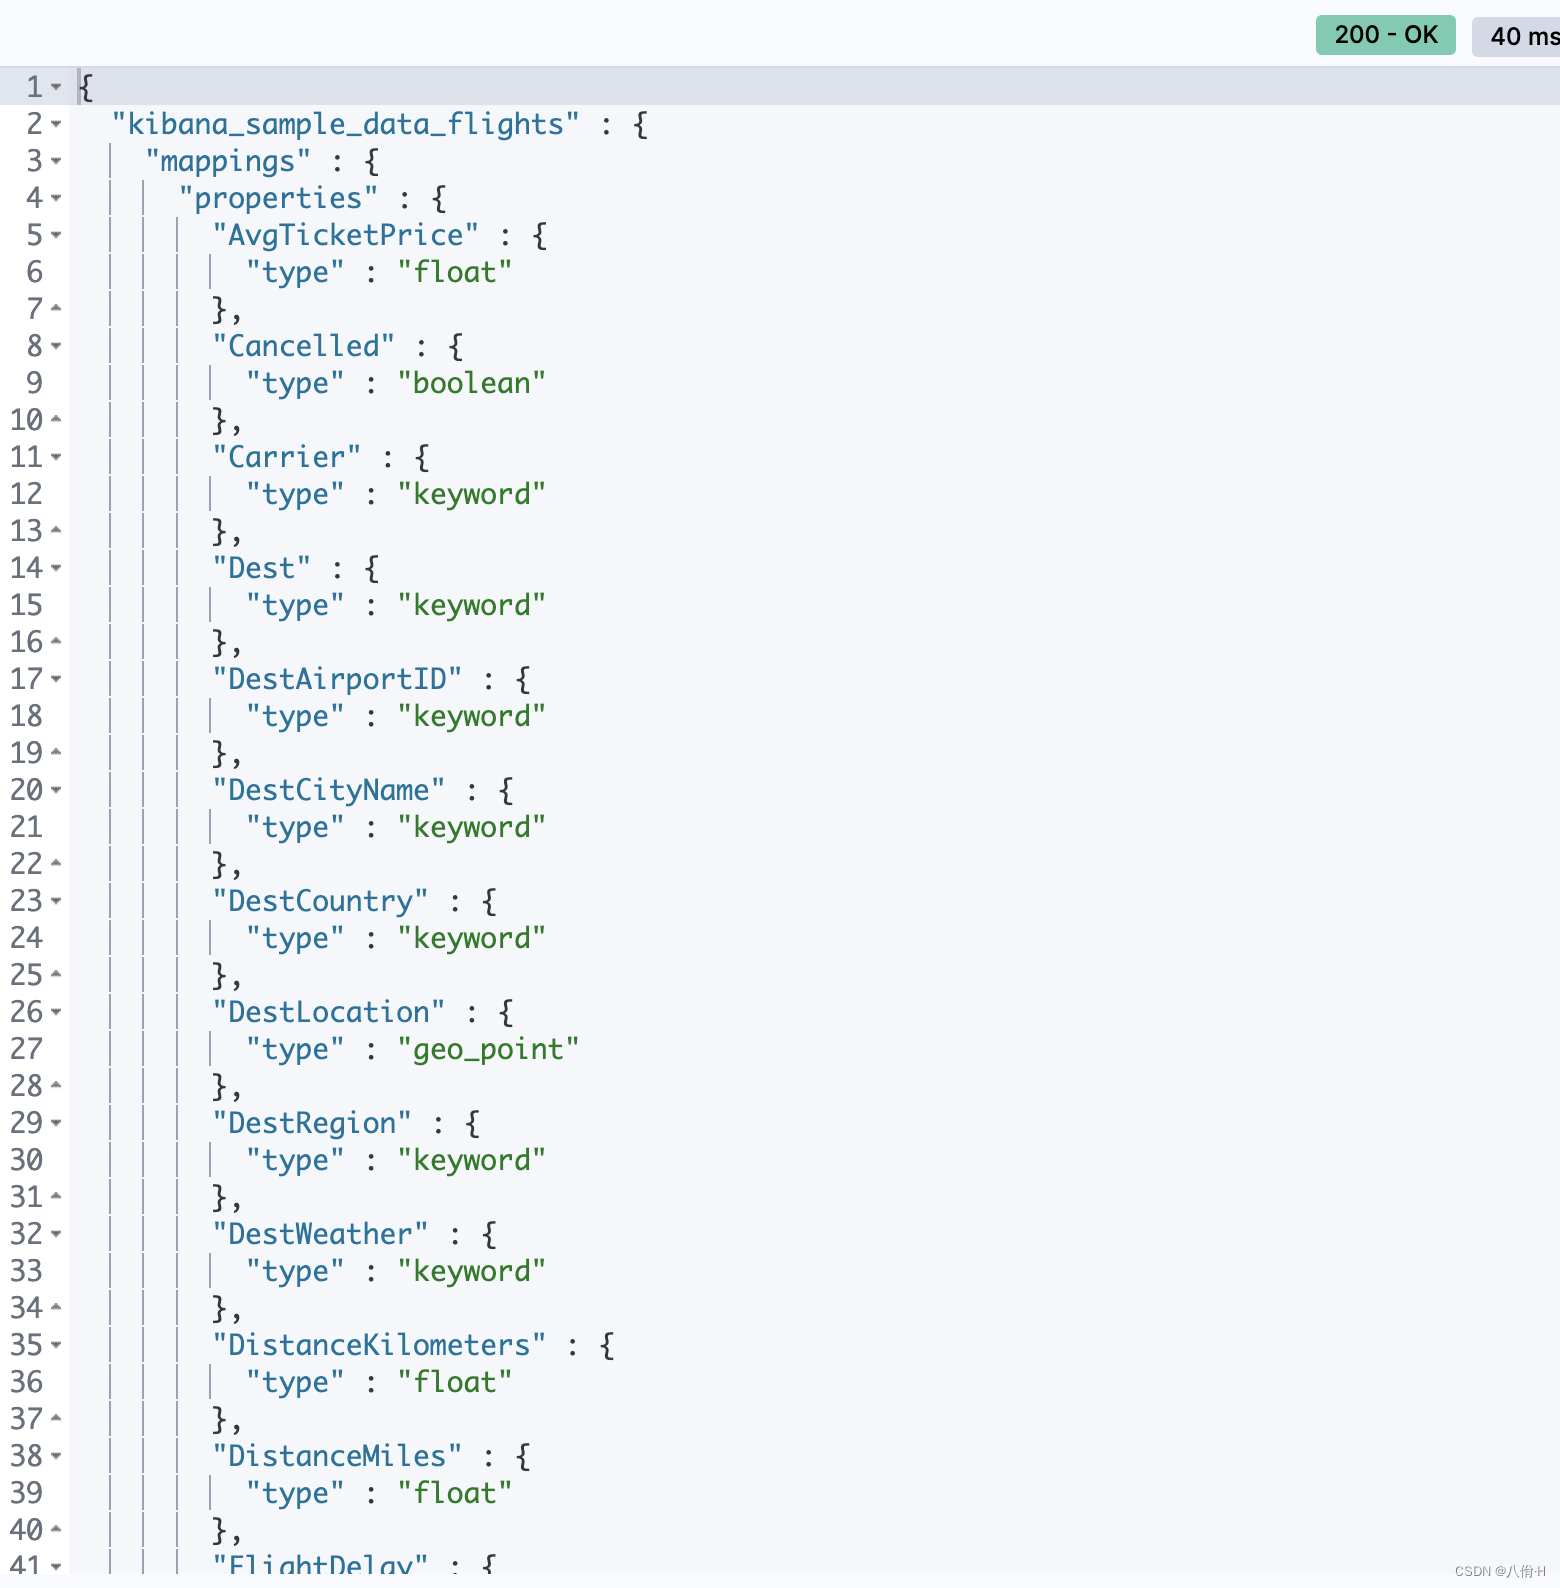
Task: Click the "keyword" value on line 33
Action: 471,1271
